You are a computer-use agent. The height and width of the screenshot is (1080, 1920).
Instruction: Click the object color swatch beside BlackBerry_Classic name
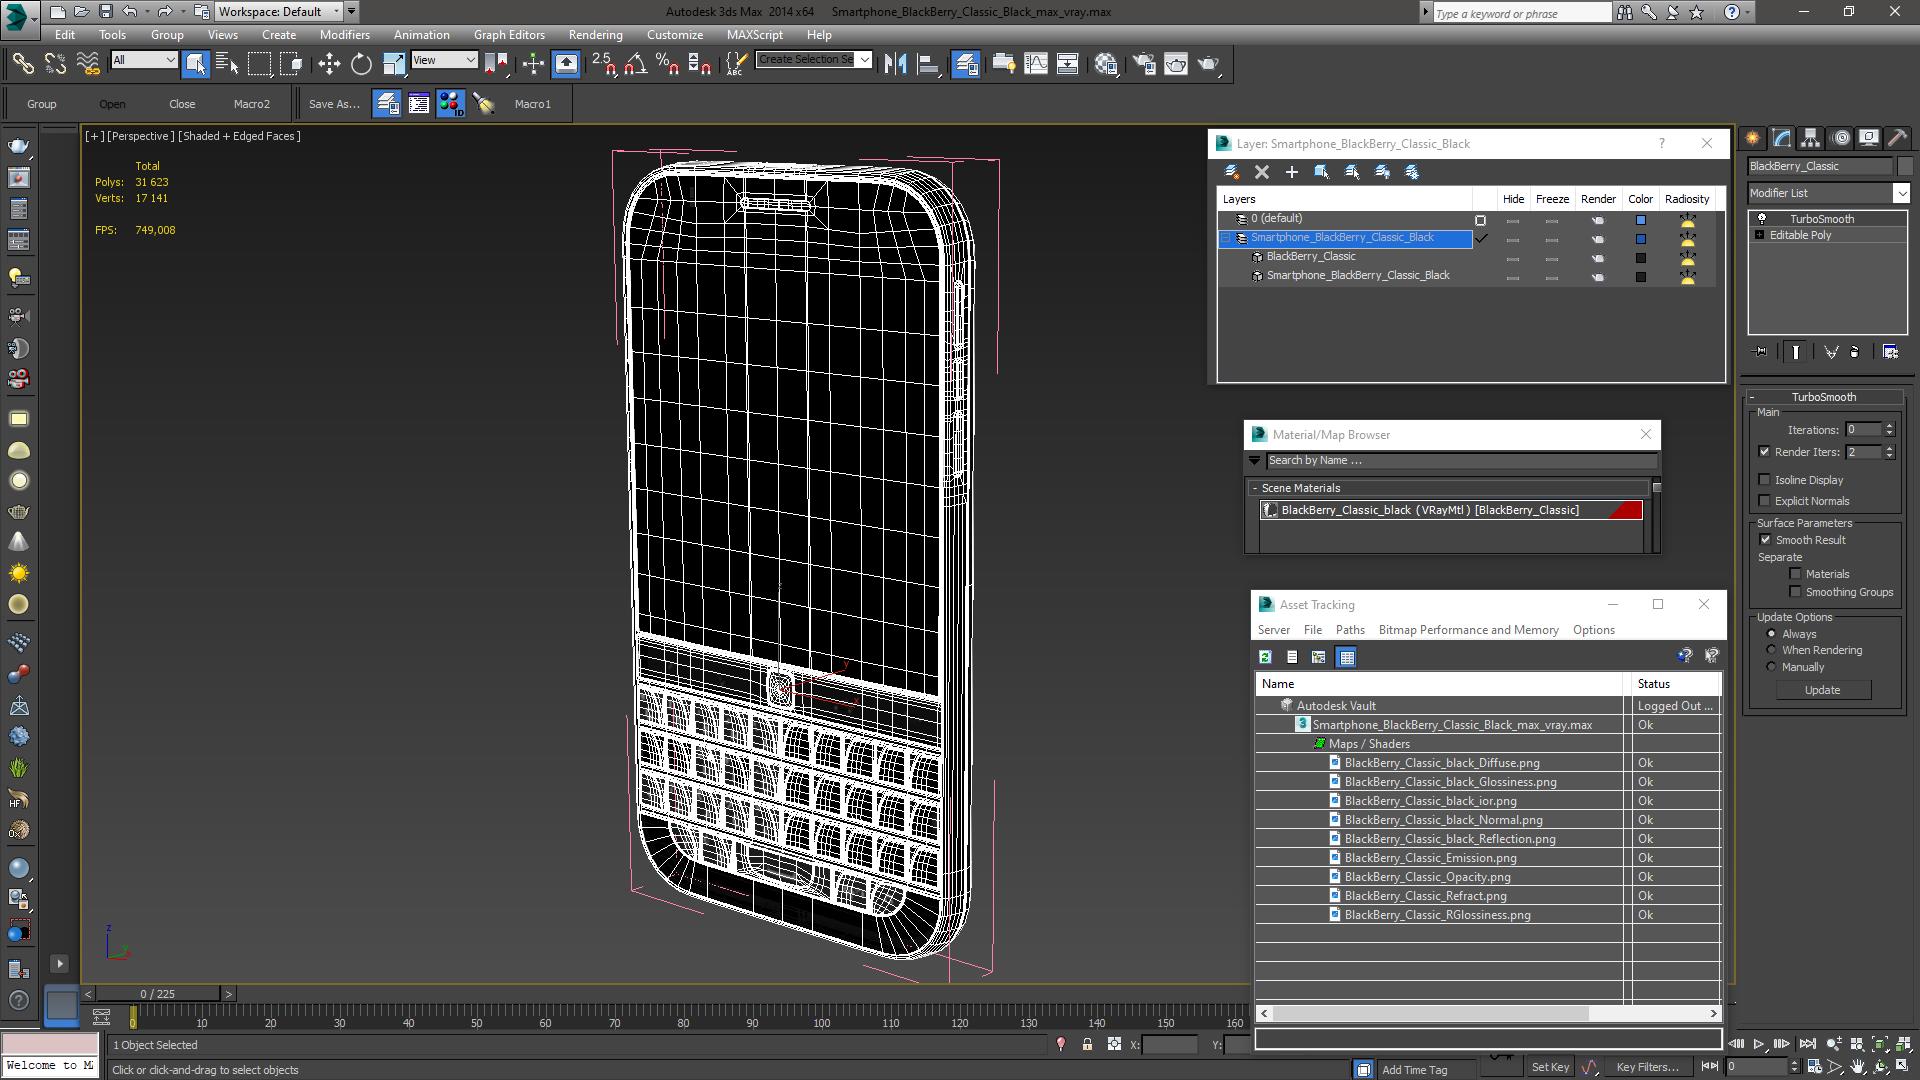coord(1905,166)
